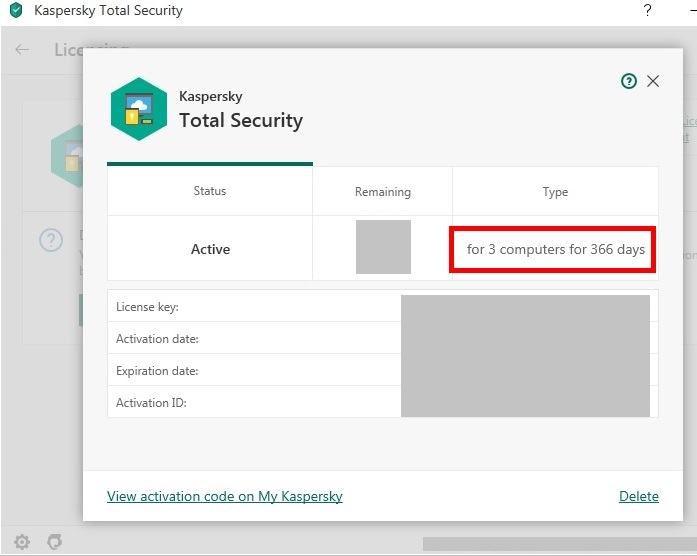Click the green help icon in license dialog
The width and height of the screenshot is (697, 556).
tap(629, 82)
